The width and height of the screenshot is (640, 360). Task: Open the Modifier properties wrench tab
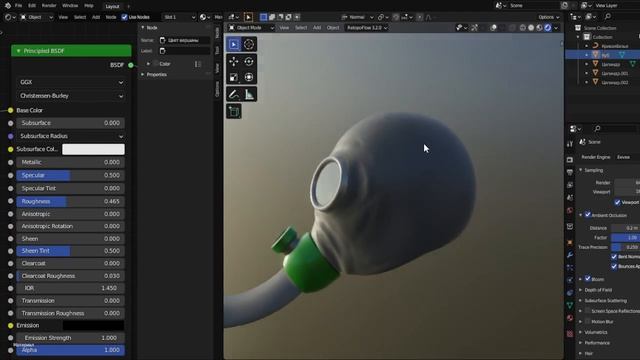(570, 255)
